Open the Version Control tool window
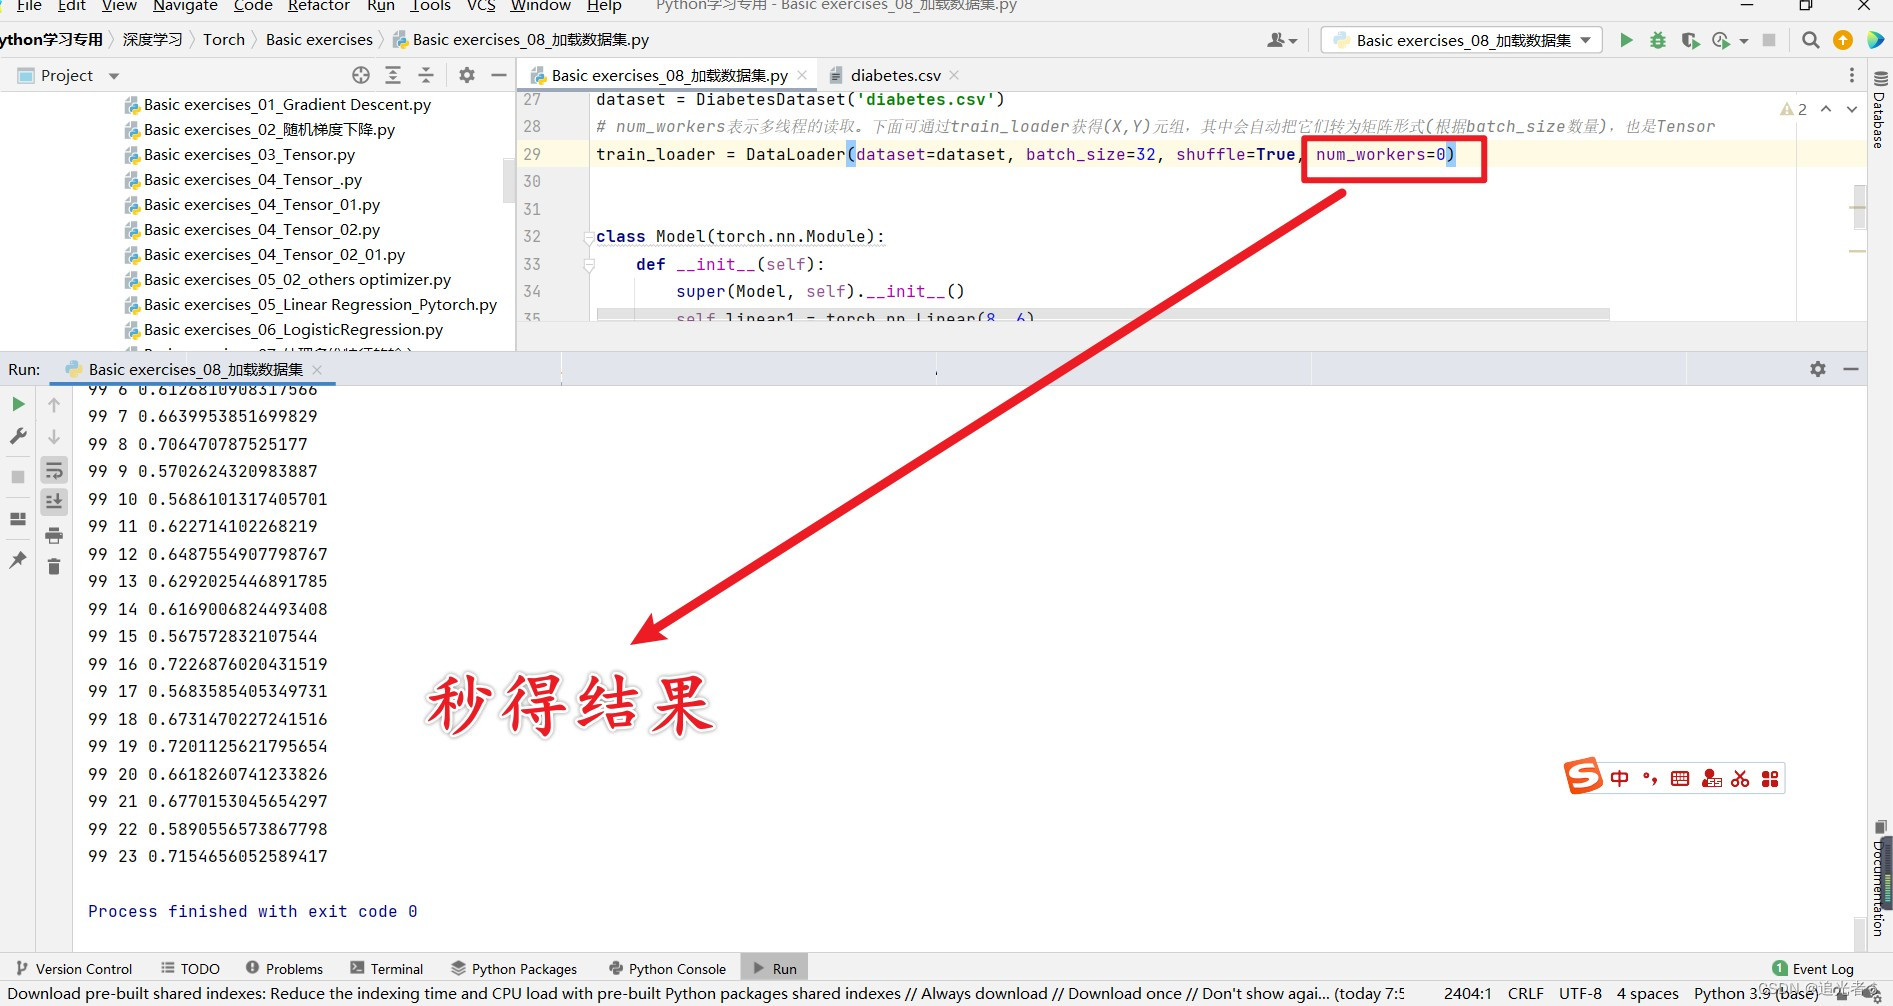Viewport: 1893px width, 1006px height. click(74, 969)
